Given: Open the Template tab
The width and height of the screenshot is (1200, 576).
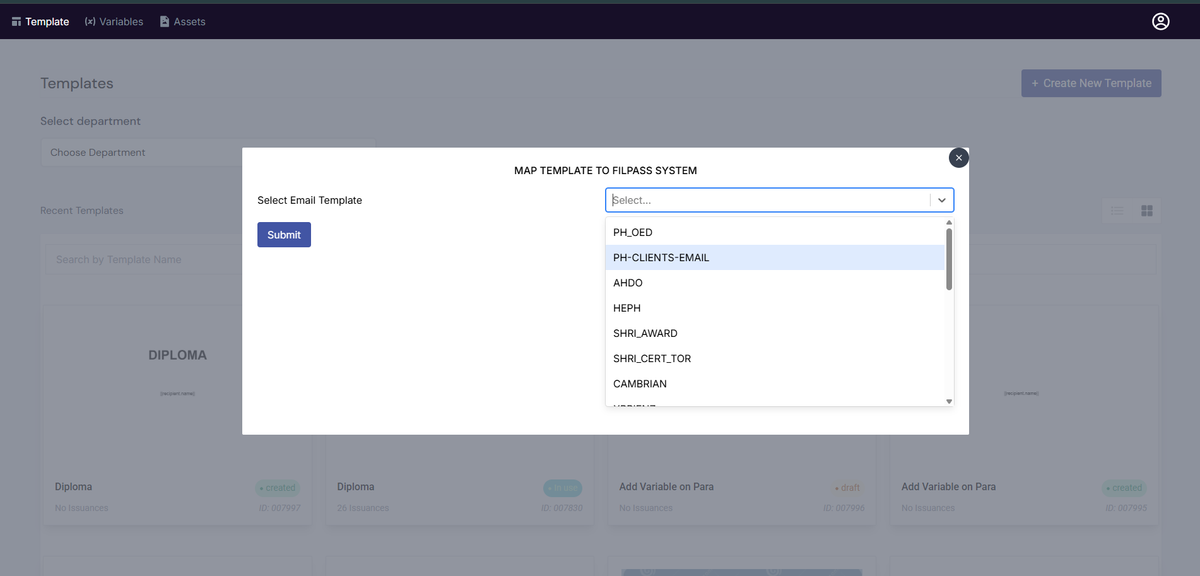Looking at the screenshot, I should point(40,21).
